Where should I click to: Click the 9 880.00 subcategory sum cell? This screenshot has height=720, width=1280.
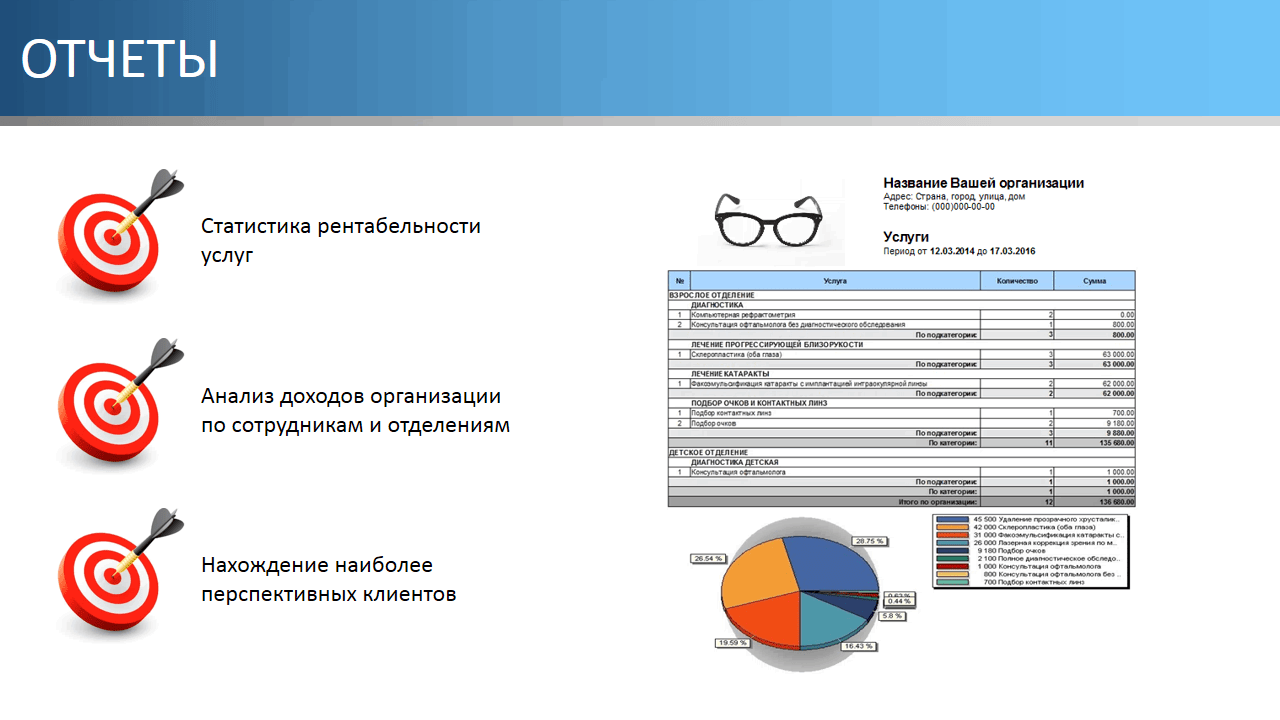tap(1094, 433)
